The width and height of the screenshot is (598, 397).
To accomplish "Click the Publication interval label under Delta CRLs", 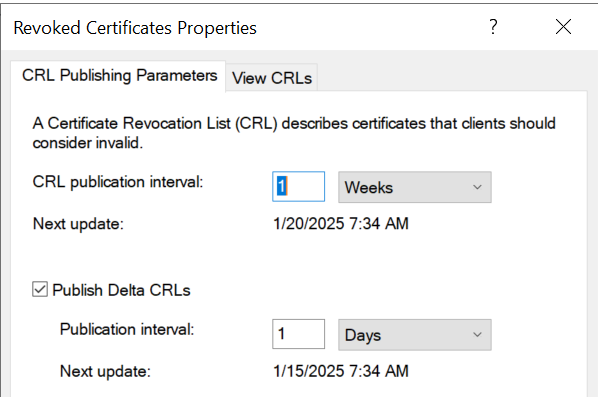I will click(x=127, y=329).
